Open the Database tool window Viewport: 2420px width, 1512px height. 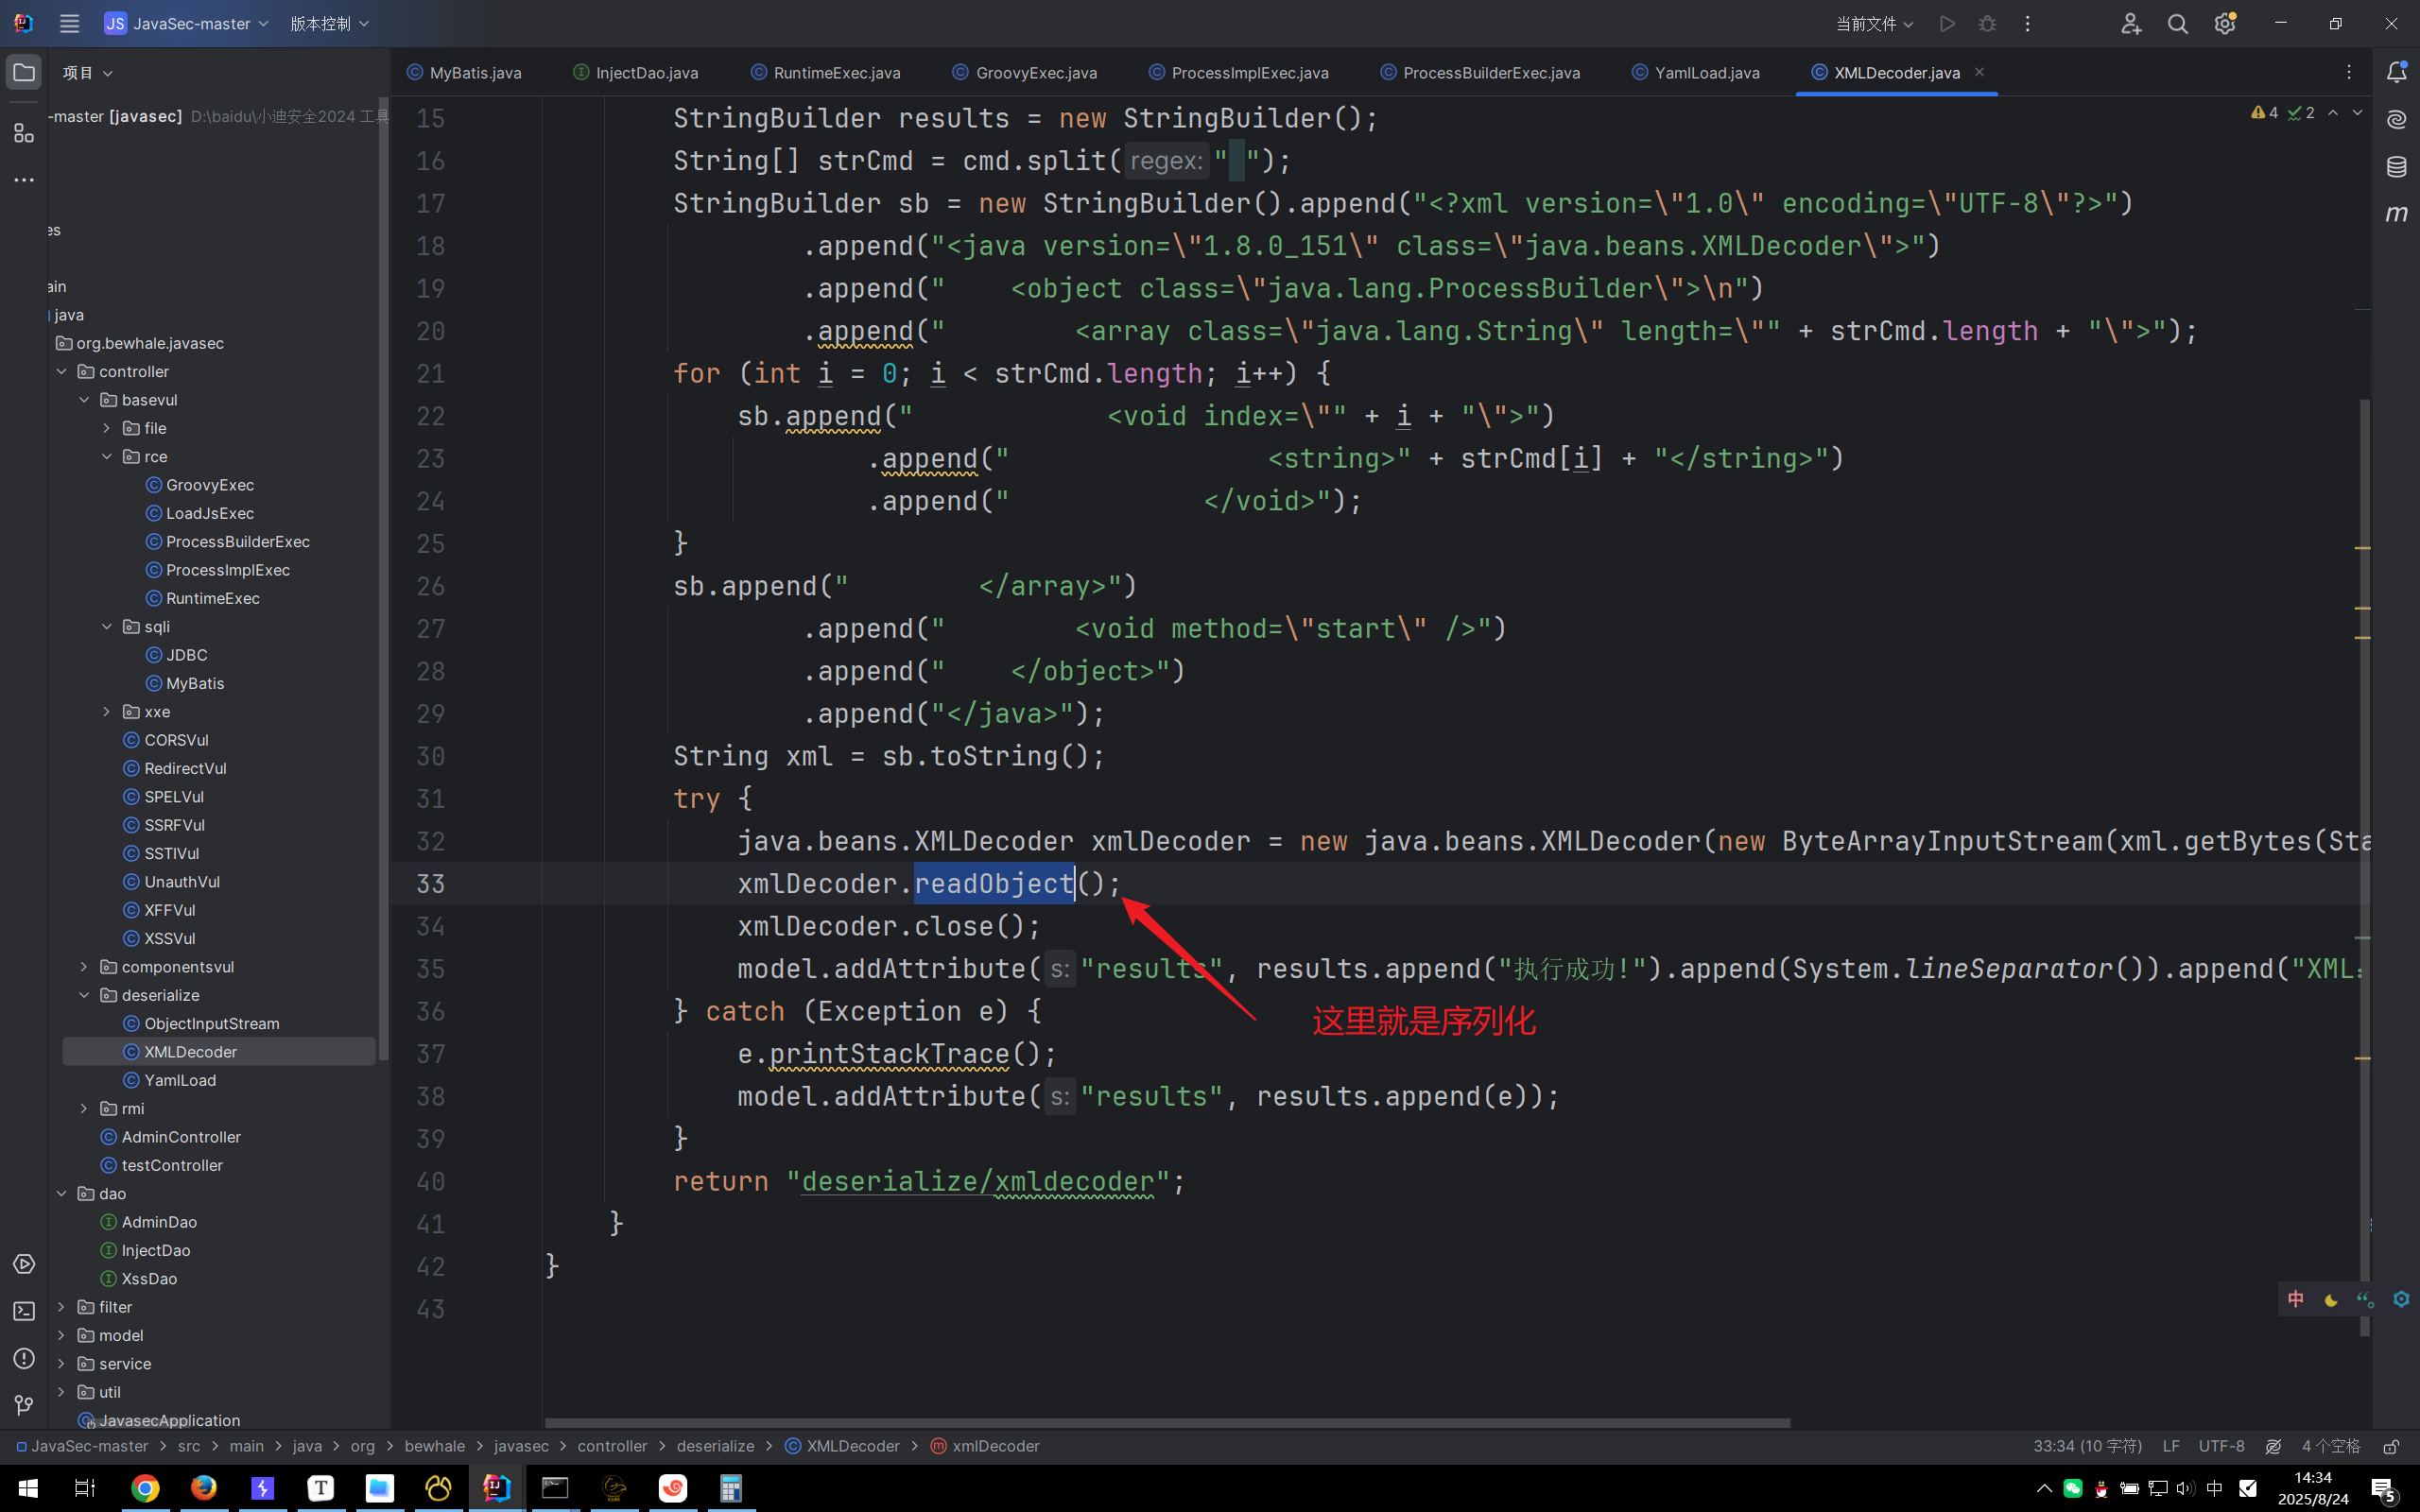pyautogui.click(x=2396, y=166)
